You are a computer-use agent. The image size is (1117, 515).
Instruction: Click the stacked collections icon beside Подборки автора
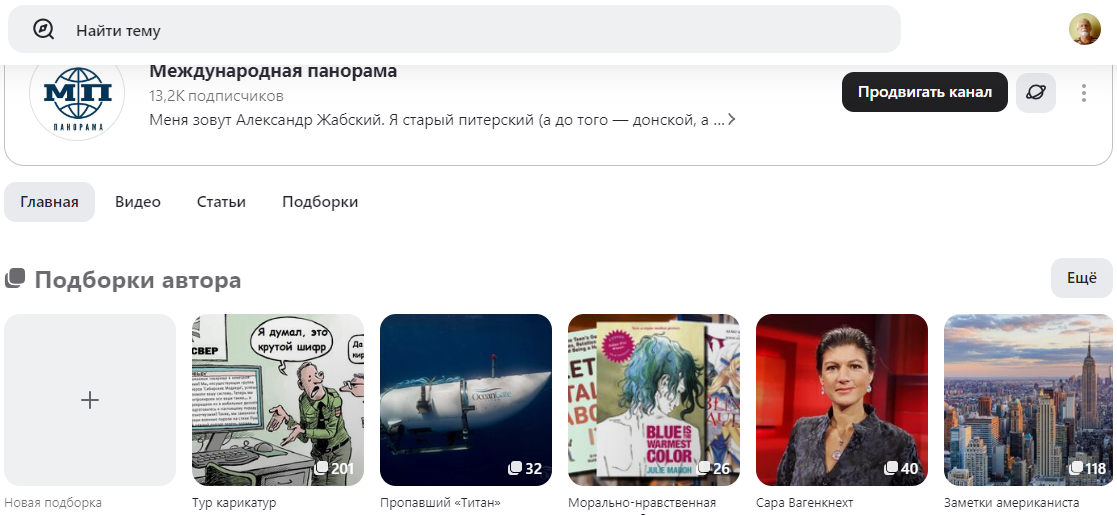pyautogui.click(x=15, y=279)
